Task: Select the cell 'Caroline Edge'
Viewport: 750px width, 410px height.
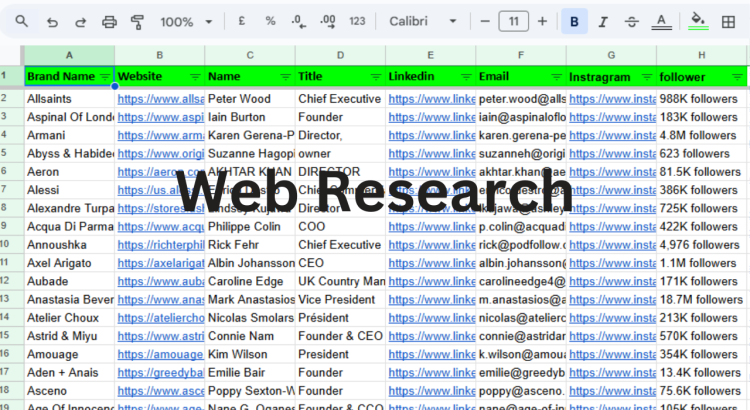Action: point(250,281)
